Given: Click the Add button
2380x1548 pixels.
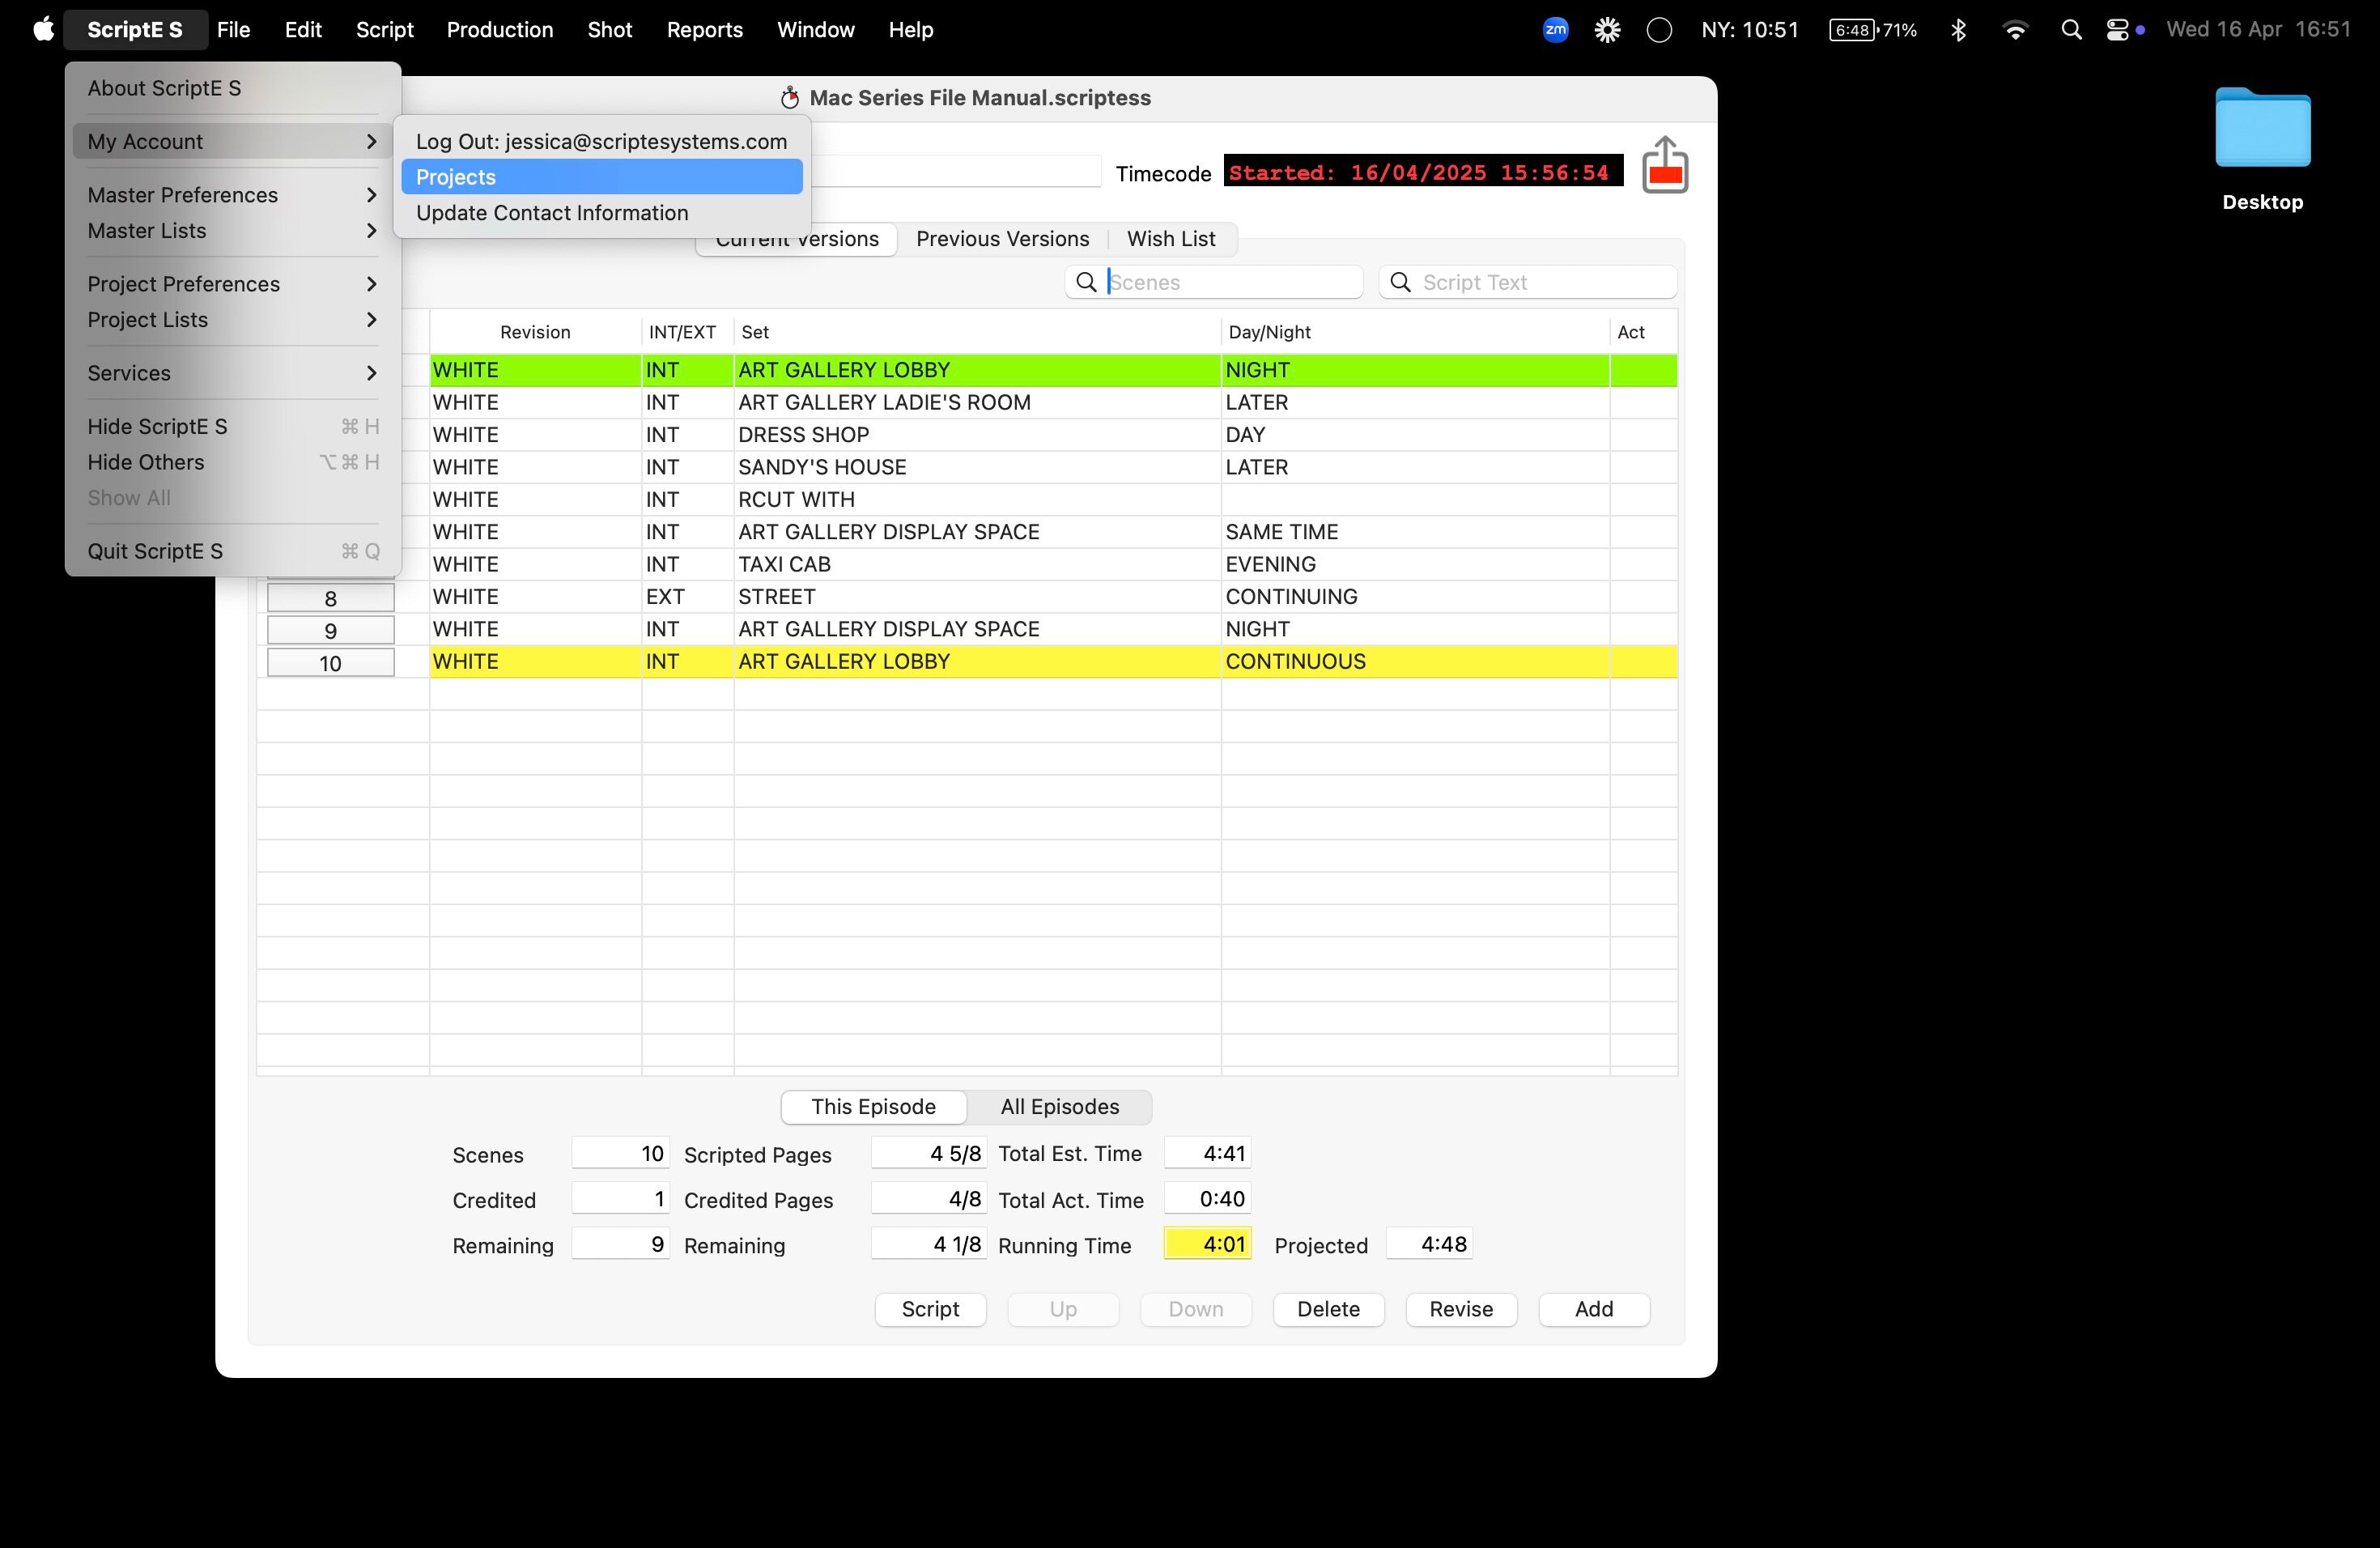Looking at the screenshot, I should pyautogui.click(x=1593, y=1309).
